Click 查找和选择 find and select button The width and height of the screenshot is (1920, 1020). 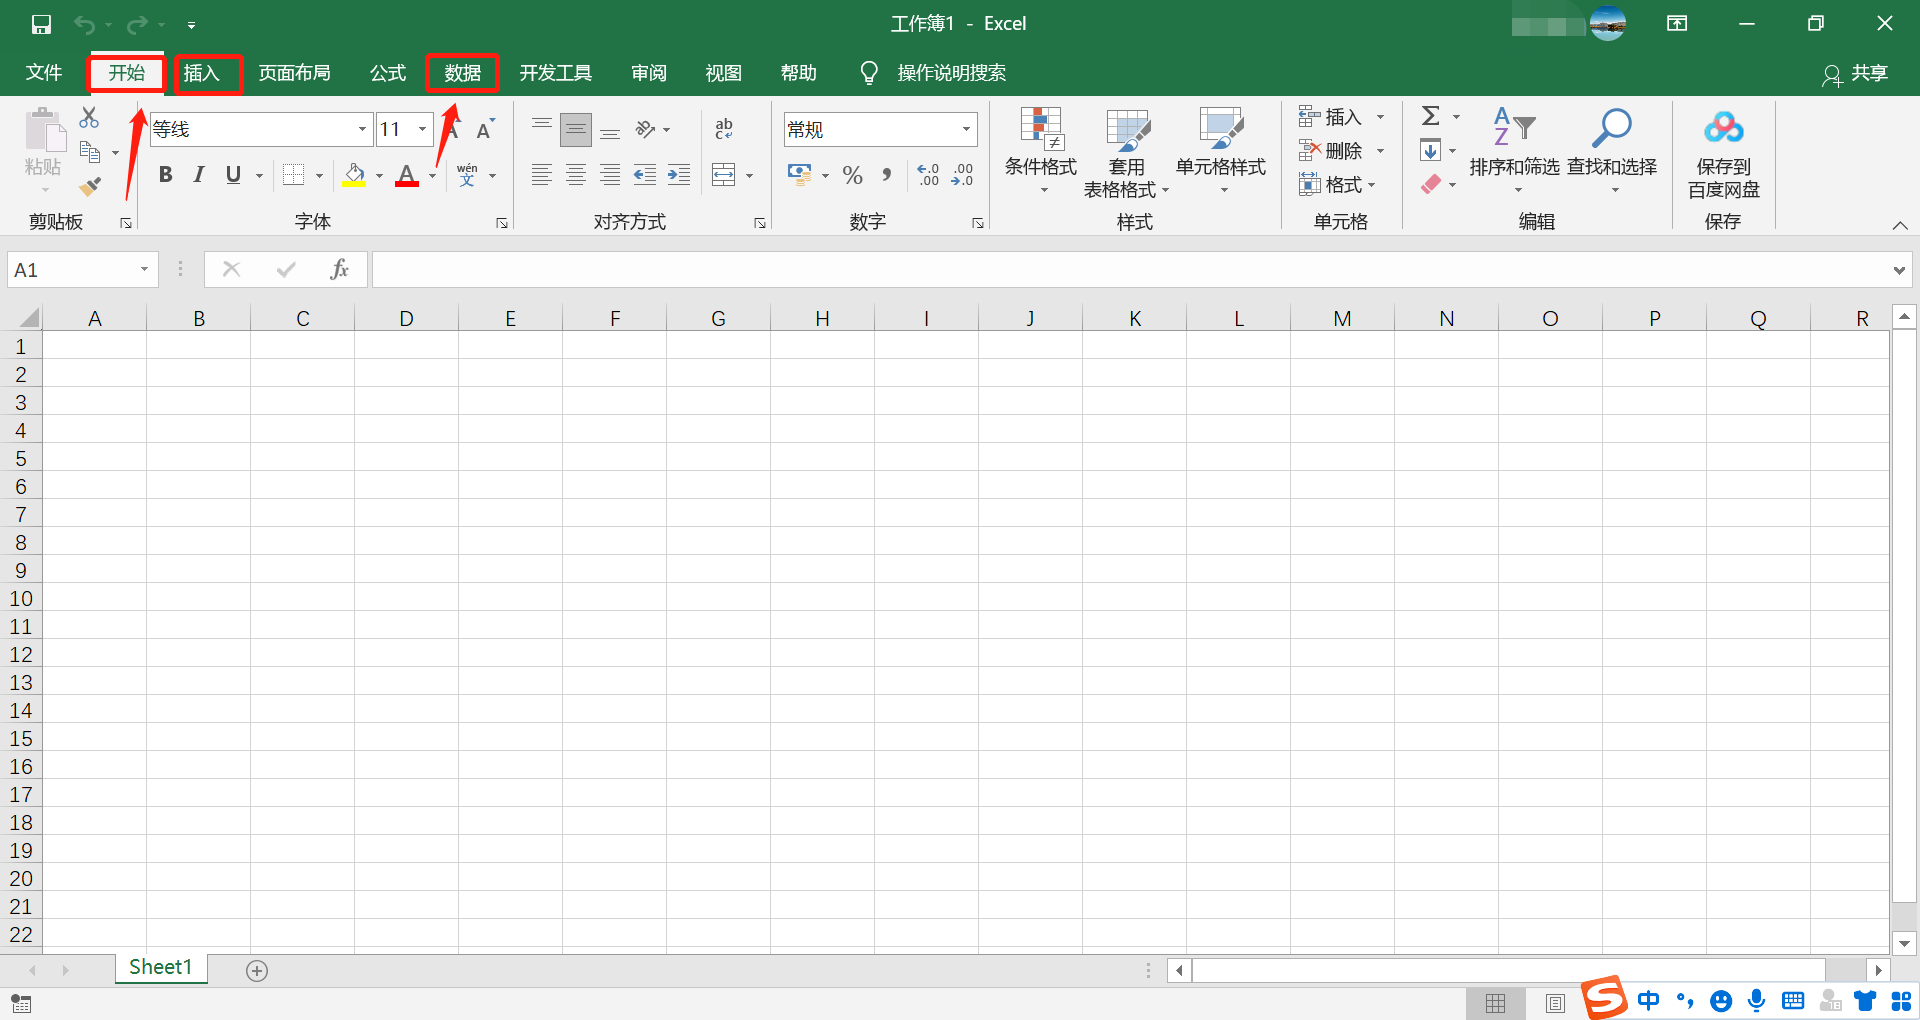click(1612, 151)
